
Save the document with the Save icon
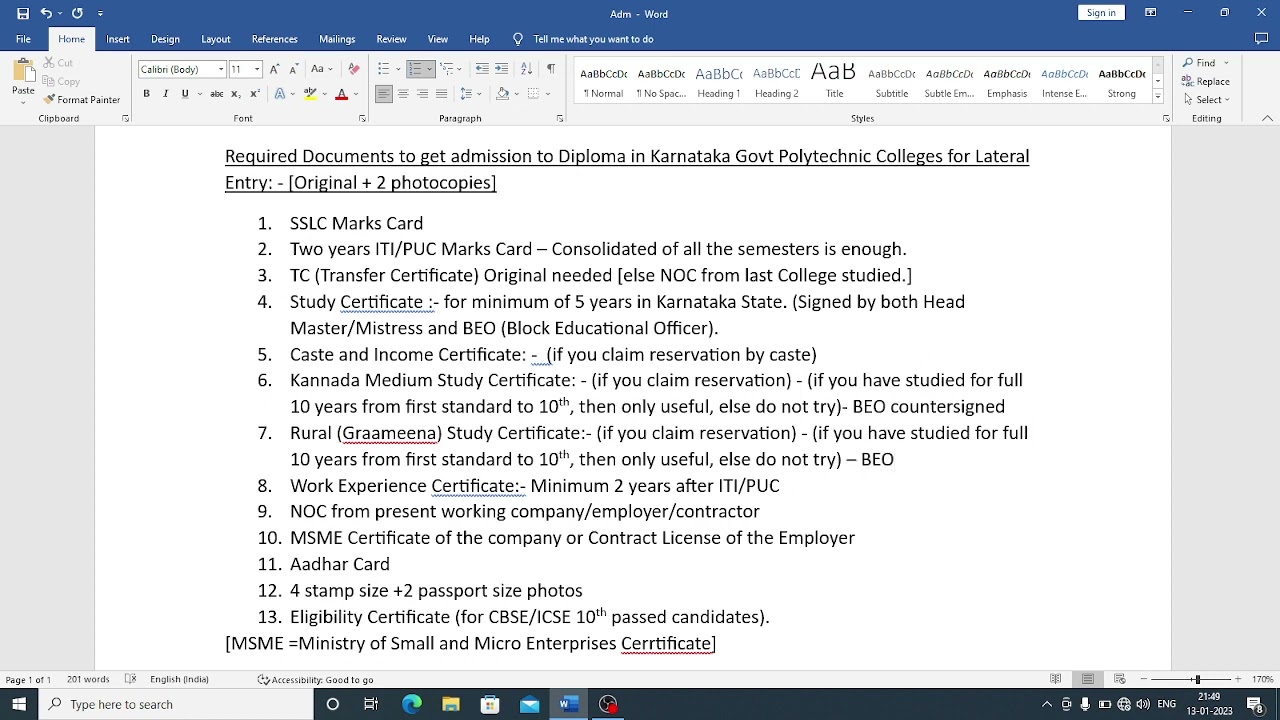coord(23,13)
